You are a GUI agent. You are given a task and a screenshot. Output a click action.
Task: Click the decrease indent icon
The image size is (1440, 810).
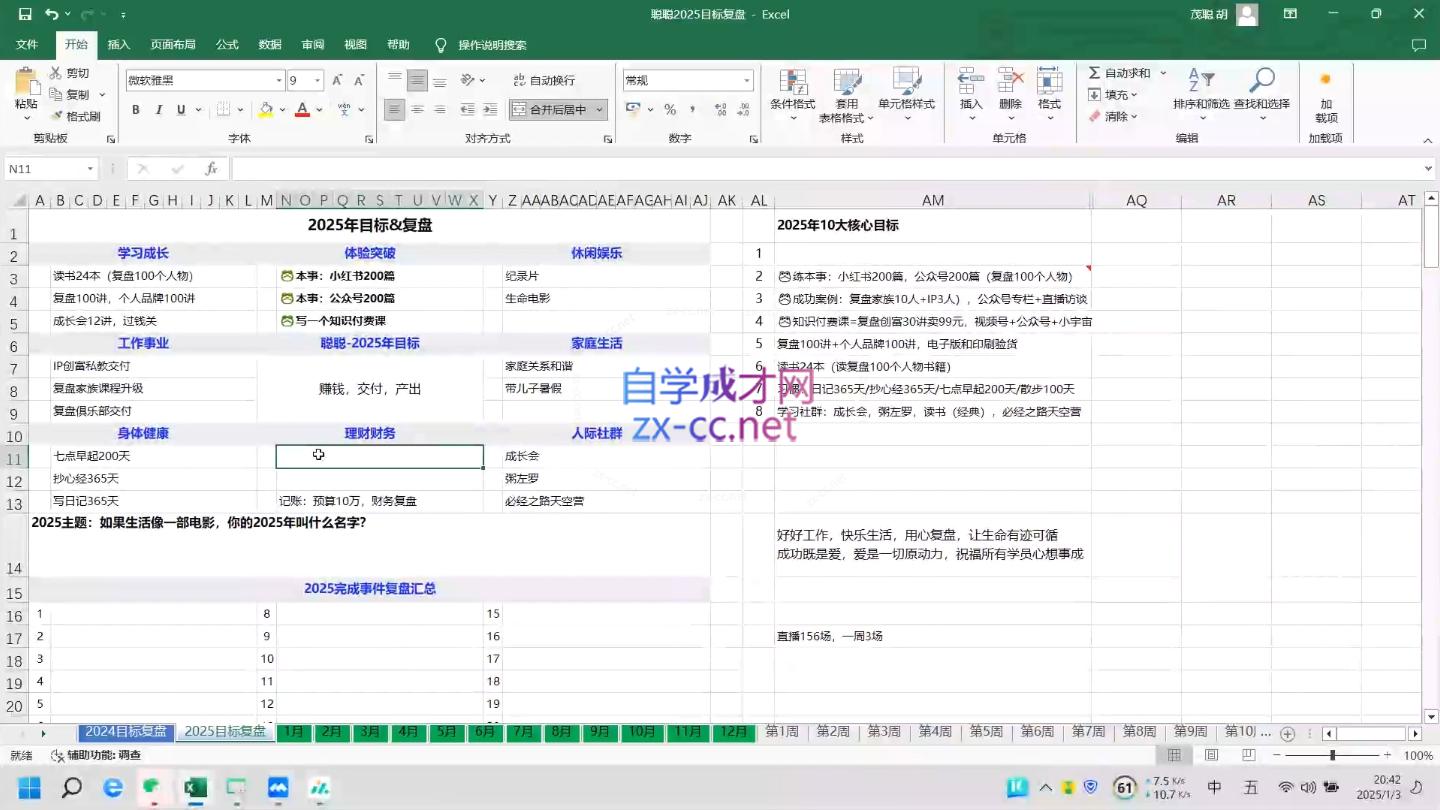(467, 110)
